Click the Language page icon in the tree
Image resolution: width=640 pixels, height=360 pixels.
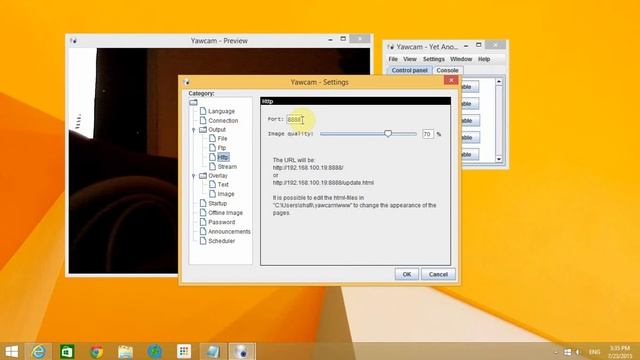[x=203, y=111]
